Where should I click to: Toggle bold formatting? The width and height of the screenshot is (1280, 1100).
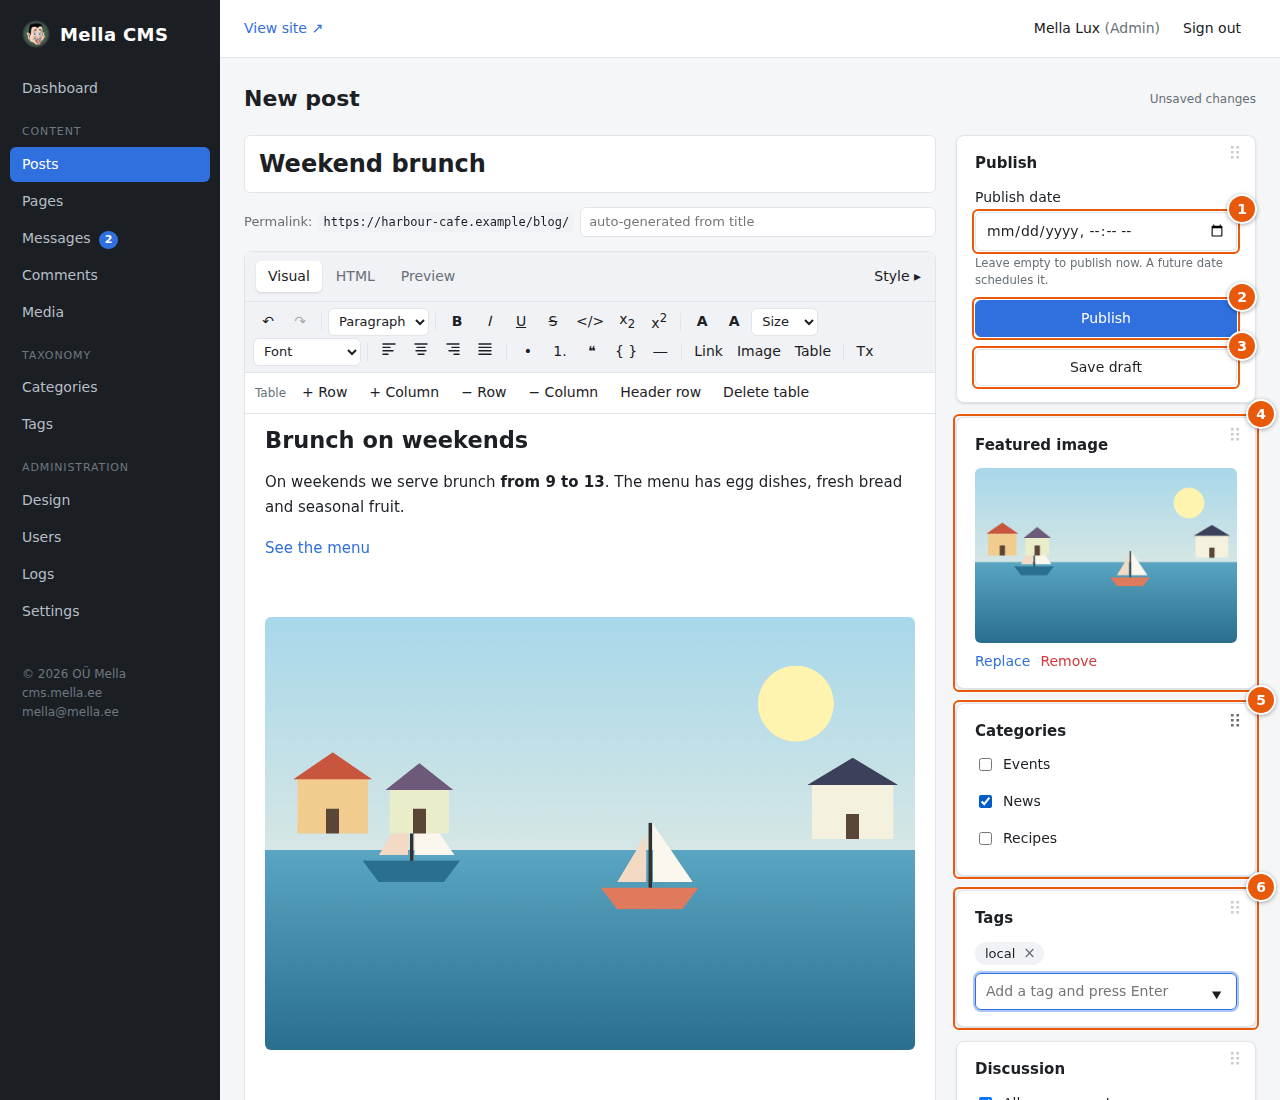coord(457,321)
